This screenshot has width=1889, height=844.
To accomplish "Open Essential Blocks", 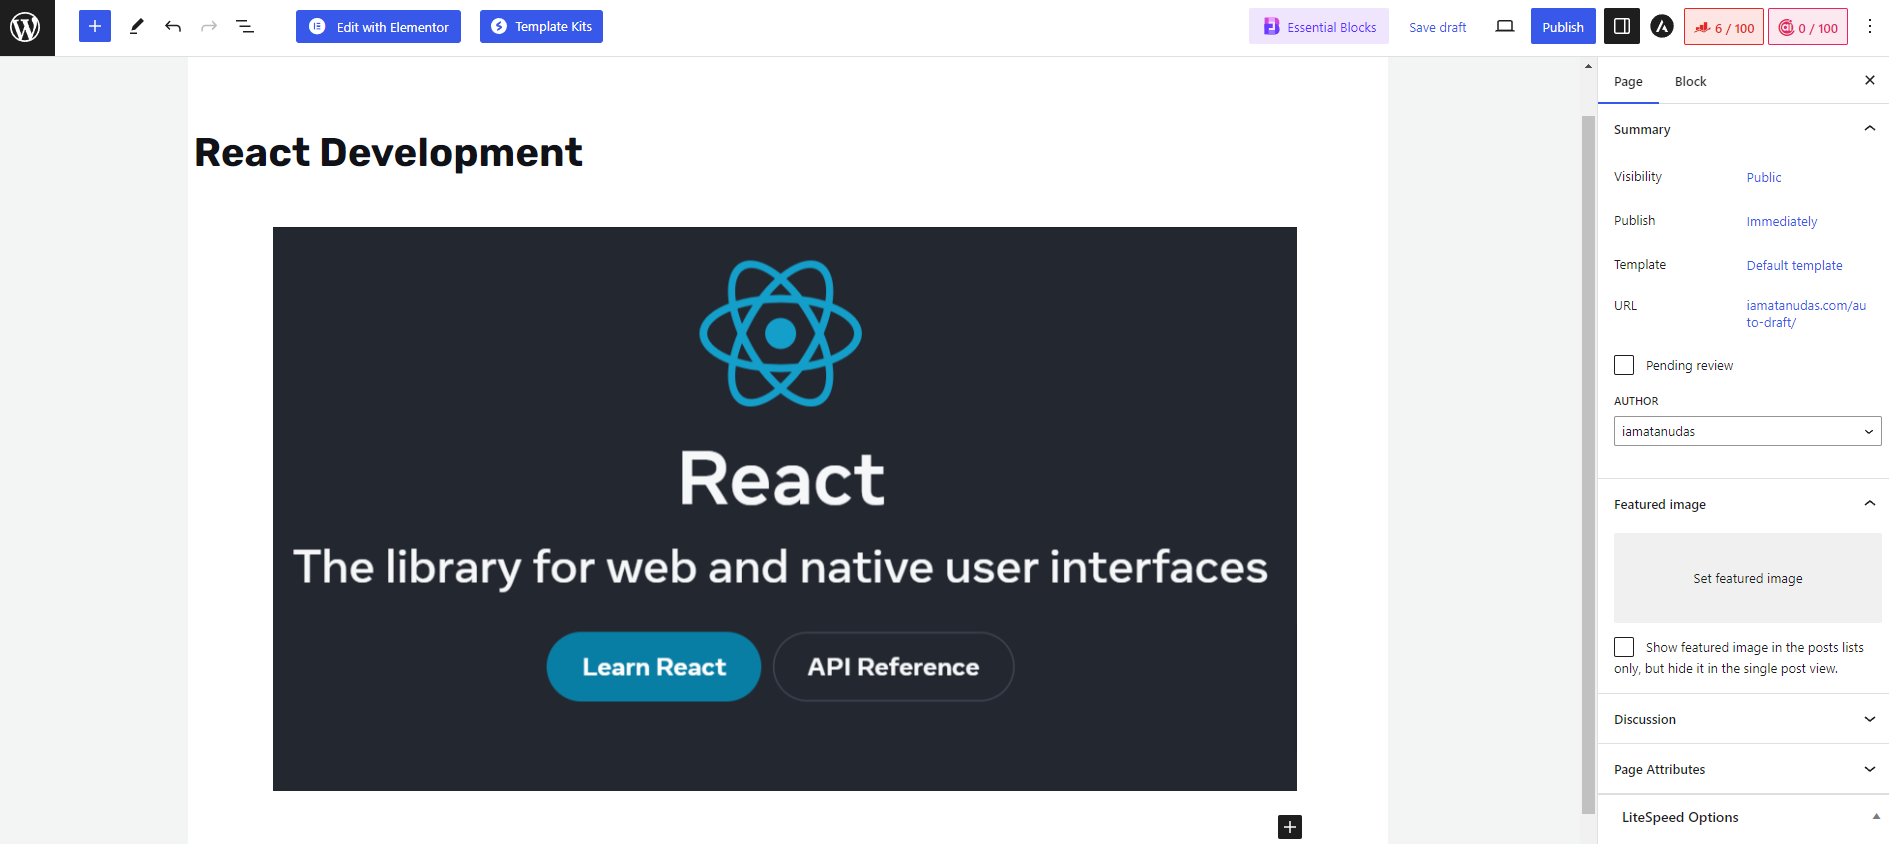I will pos(1319,27).
